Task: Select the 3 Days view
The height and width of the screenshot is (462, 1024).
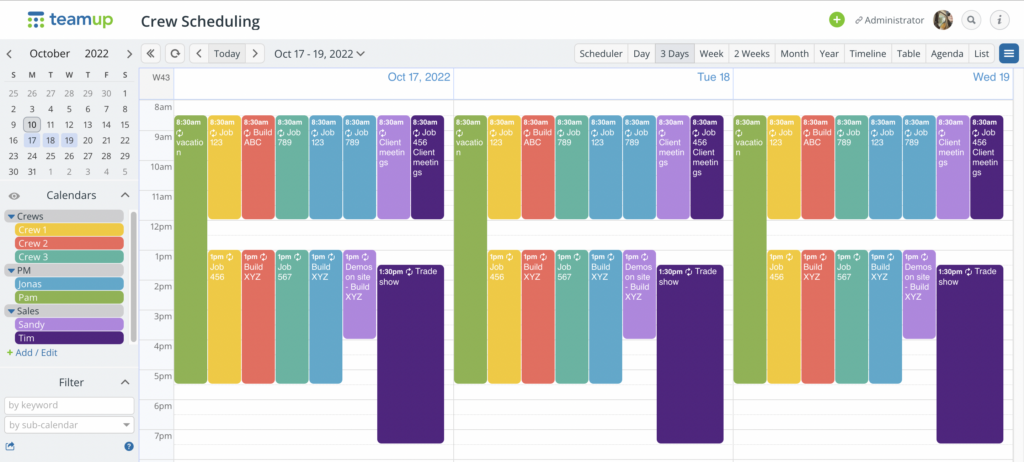Action: click(x=675, y=54)
